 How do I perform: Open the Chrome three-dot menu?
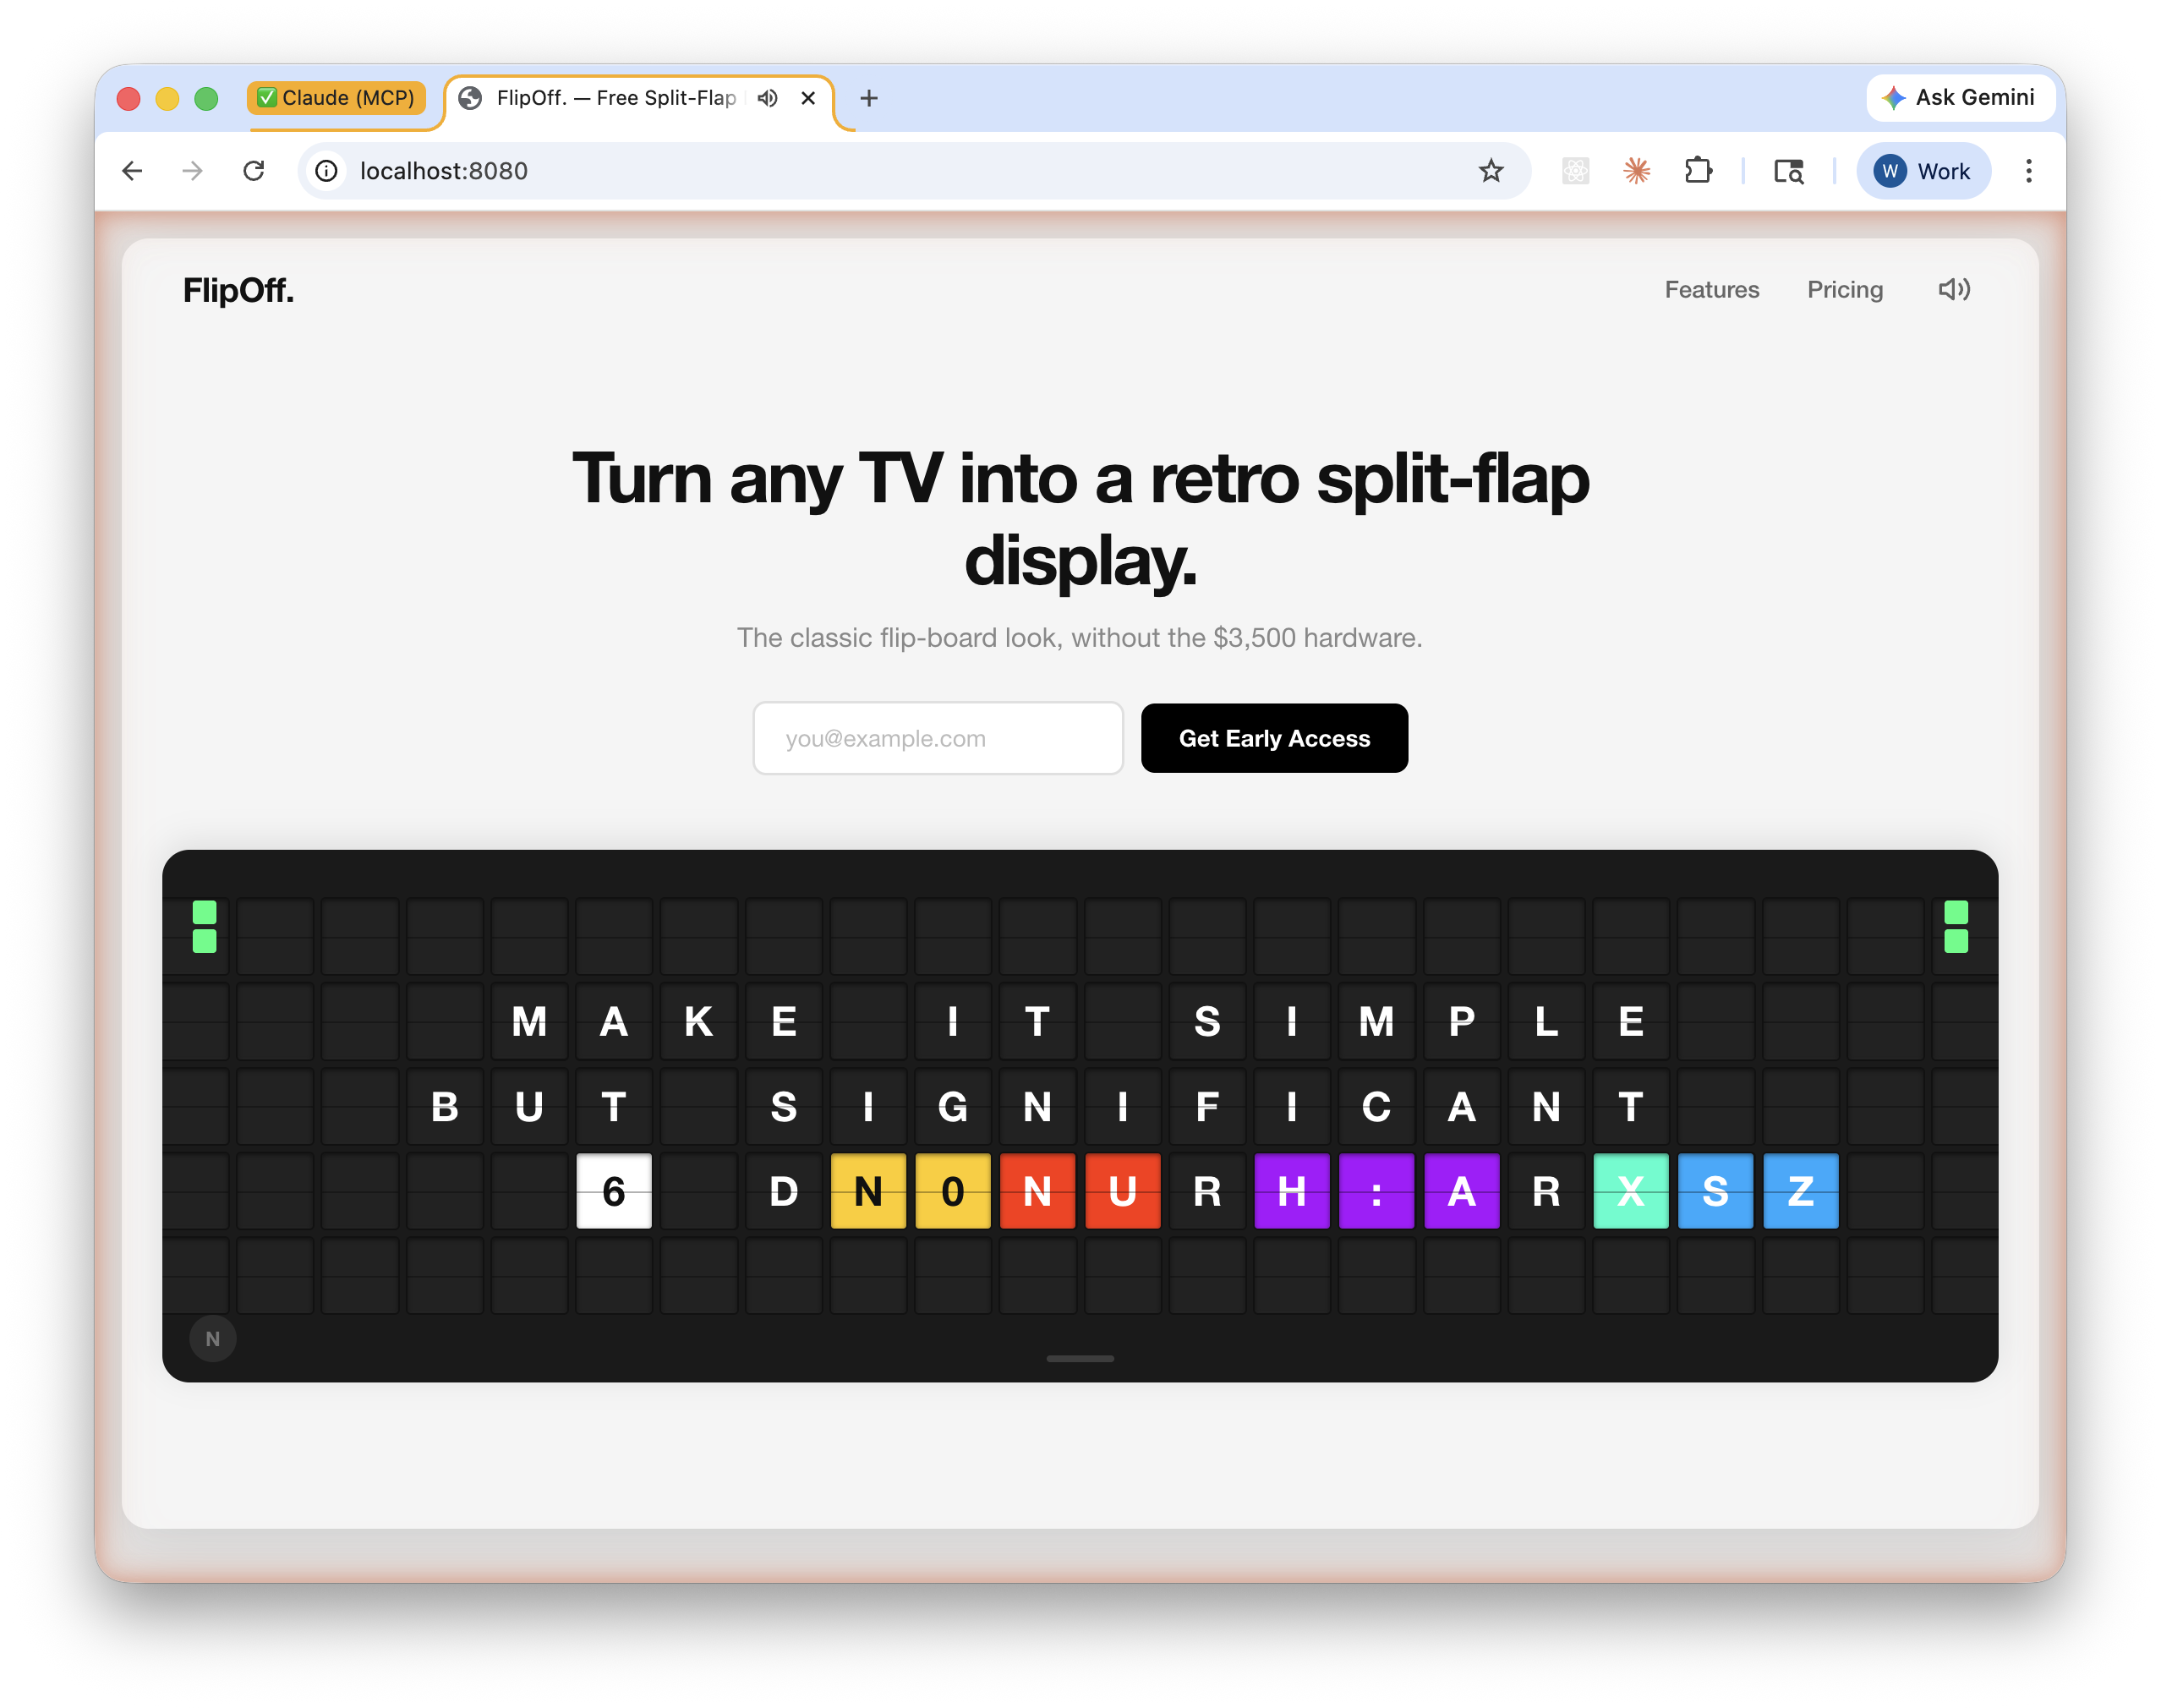[x=2029, y=171]
